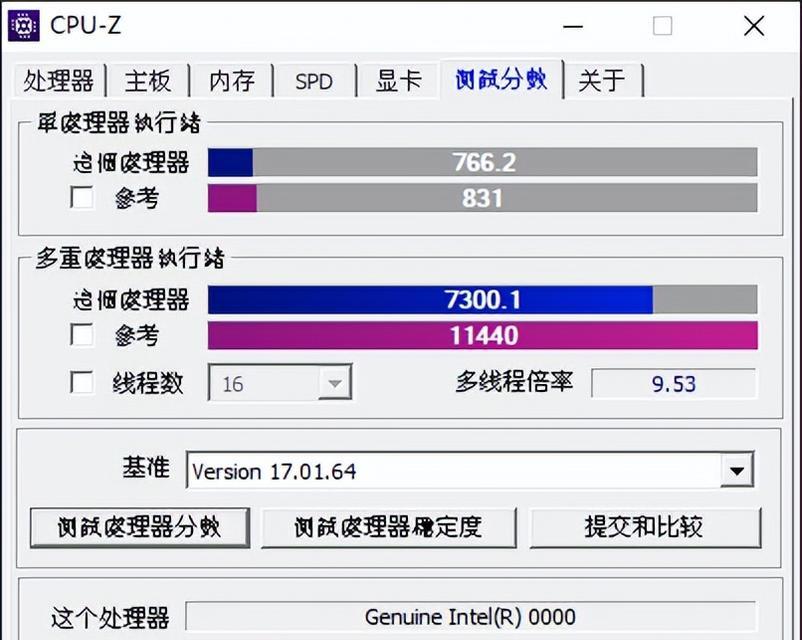
Task: Open the 主板 tab
Action: [x=148, y=81]
